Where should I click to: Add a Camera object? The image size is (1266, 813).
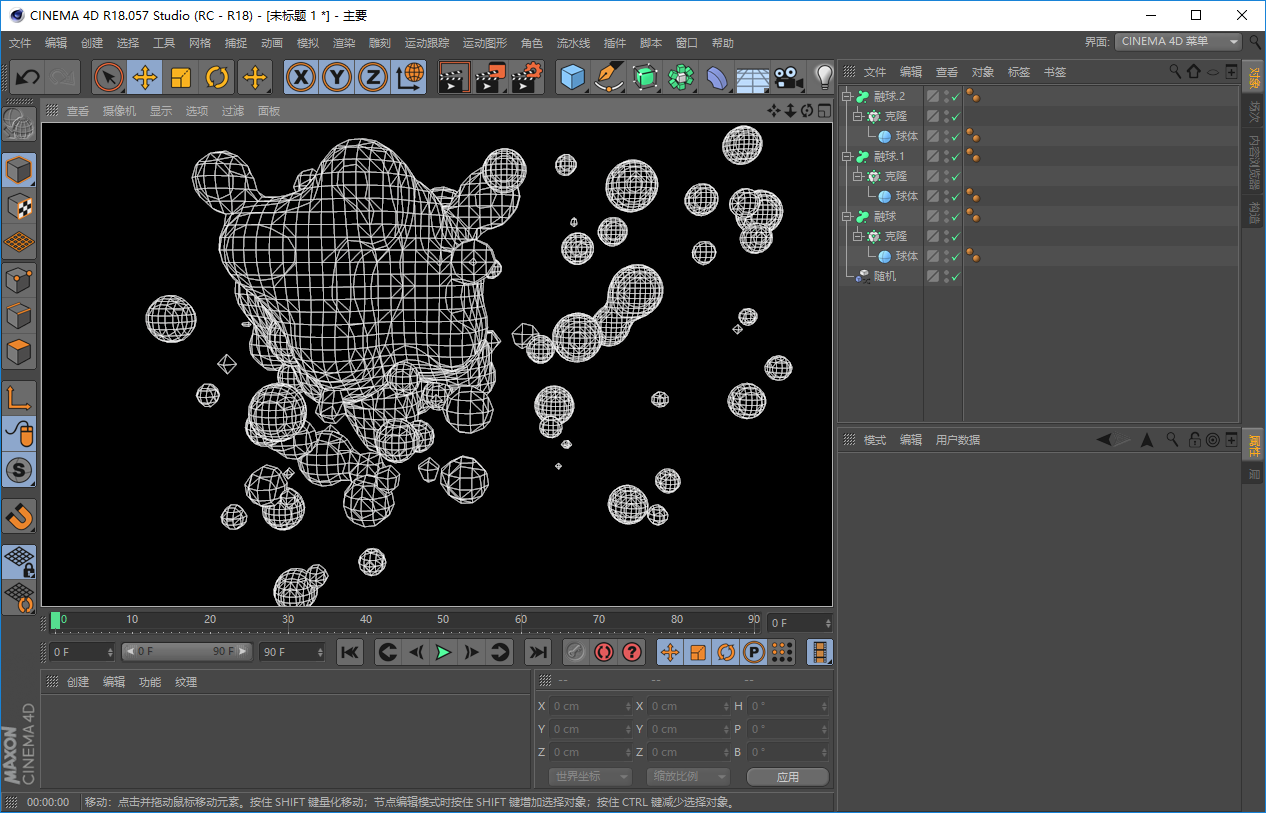click(789, 77)
